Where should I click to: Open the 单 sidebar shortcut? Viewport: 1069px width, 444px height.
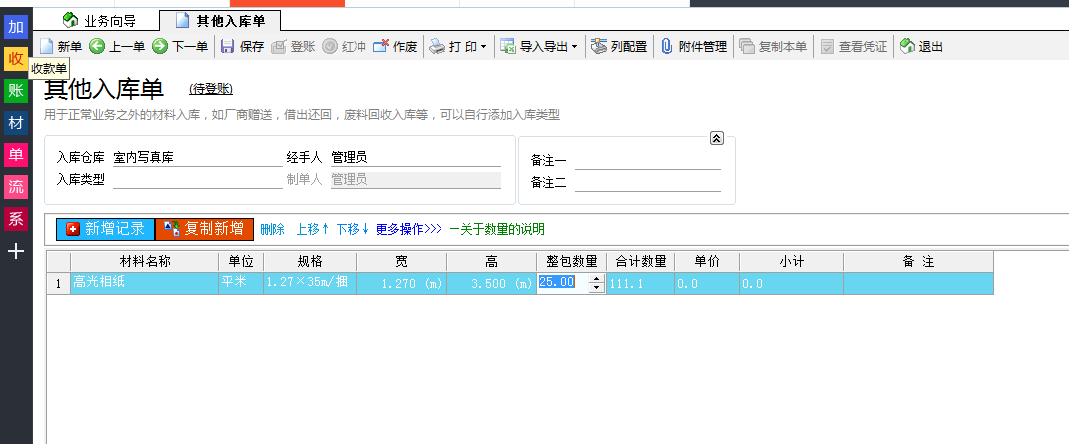point(16,156)
